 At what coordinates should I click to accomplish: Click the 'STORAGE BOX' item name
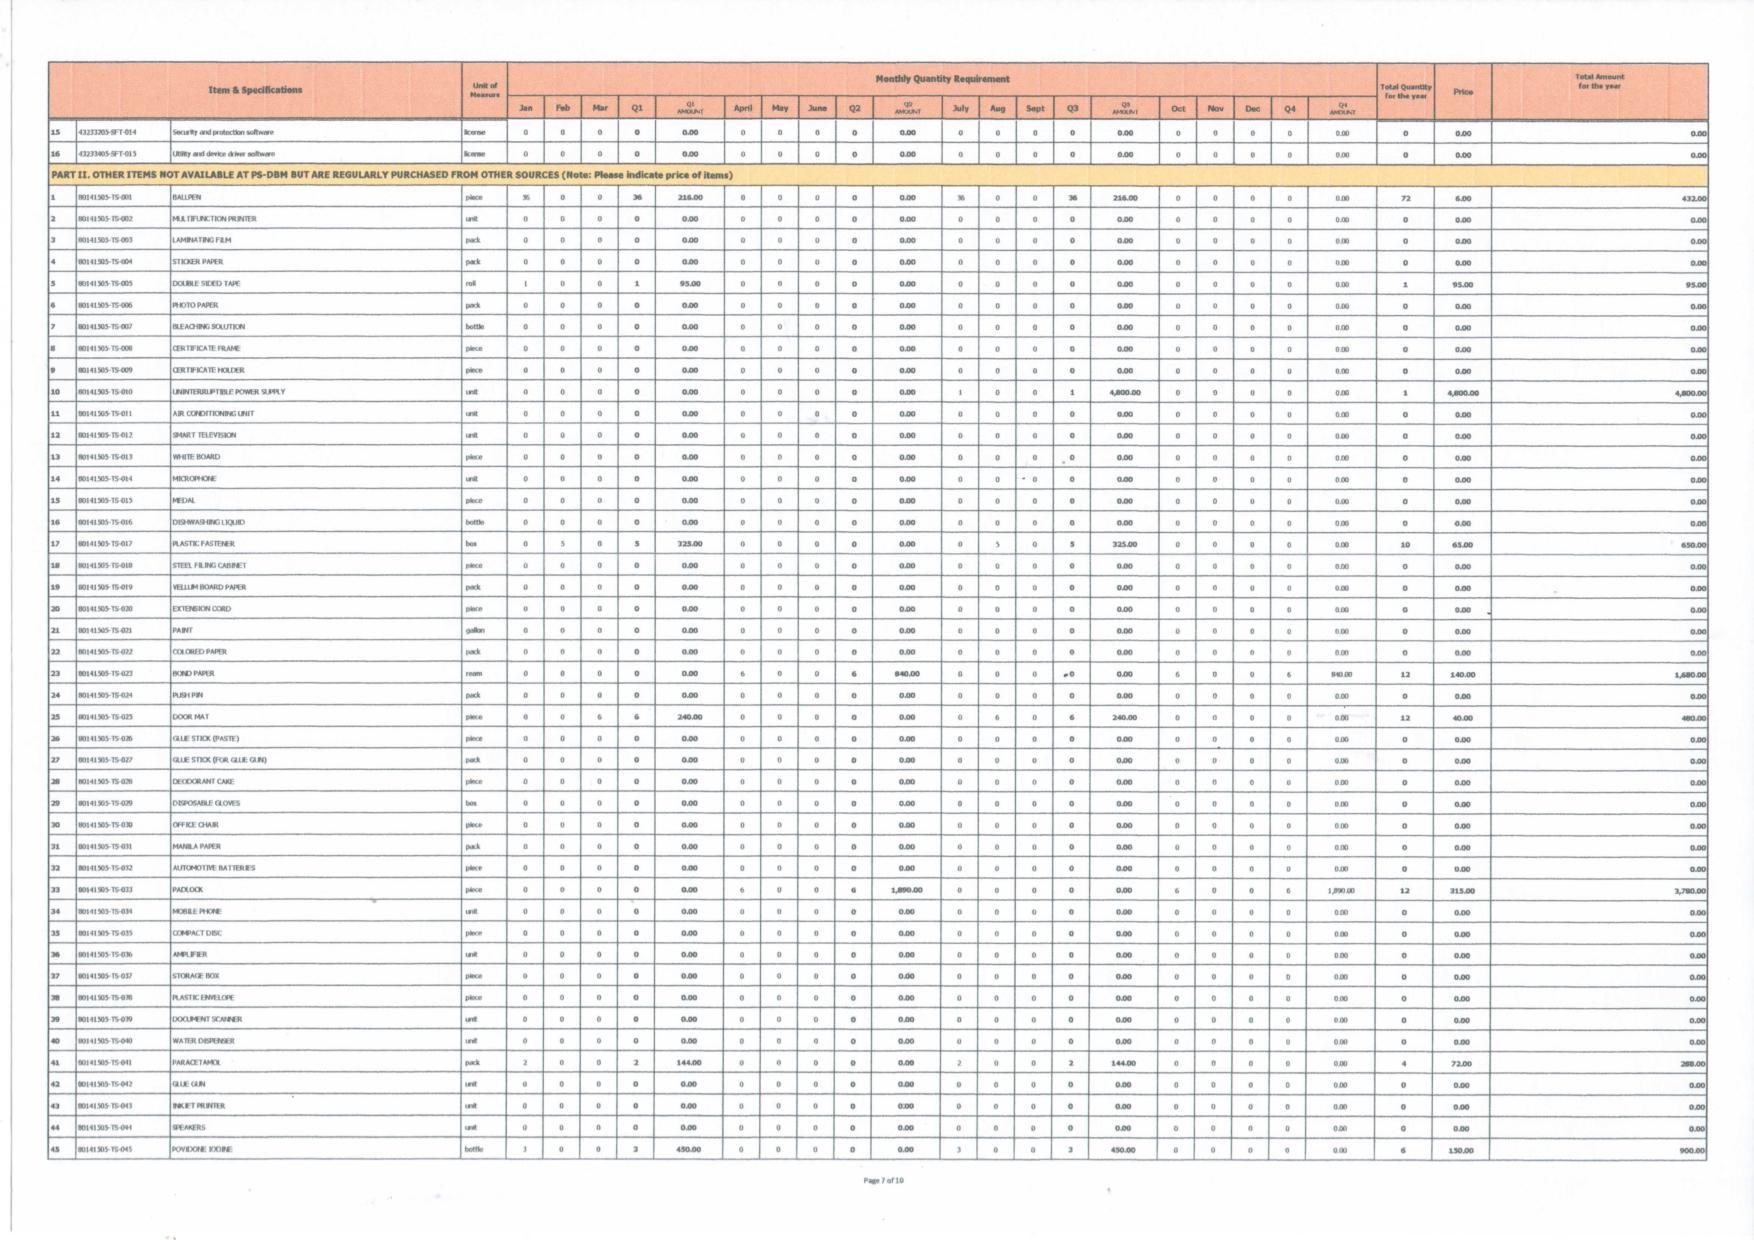coord(195,976)
